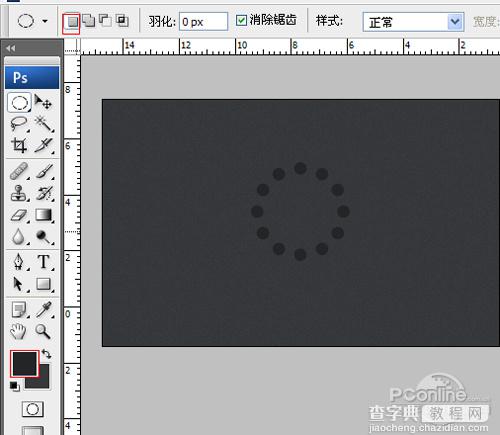Select the Magic Wand tool

pyautogui.click(x=44, y=124)
